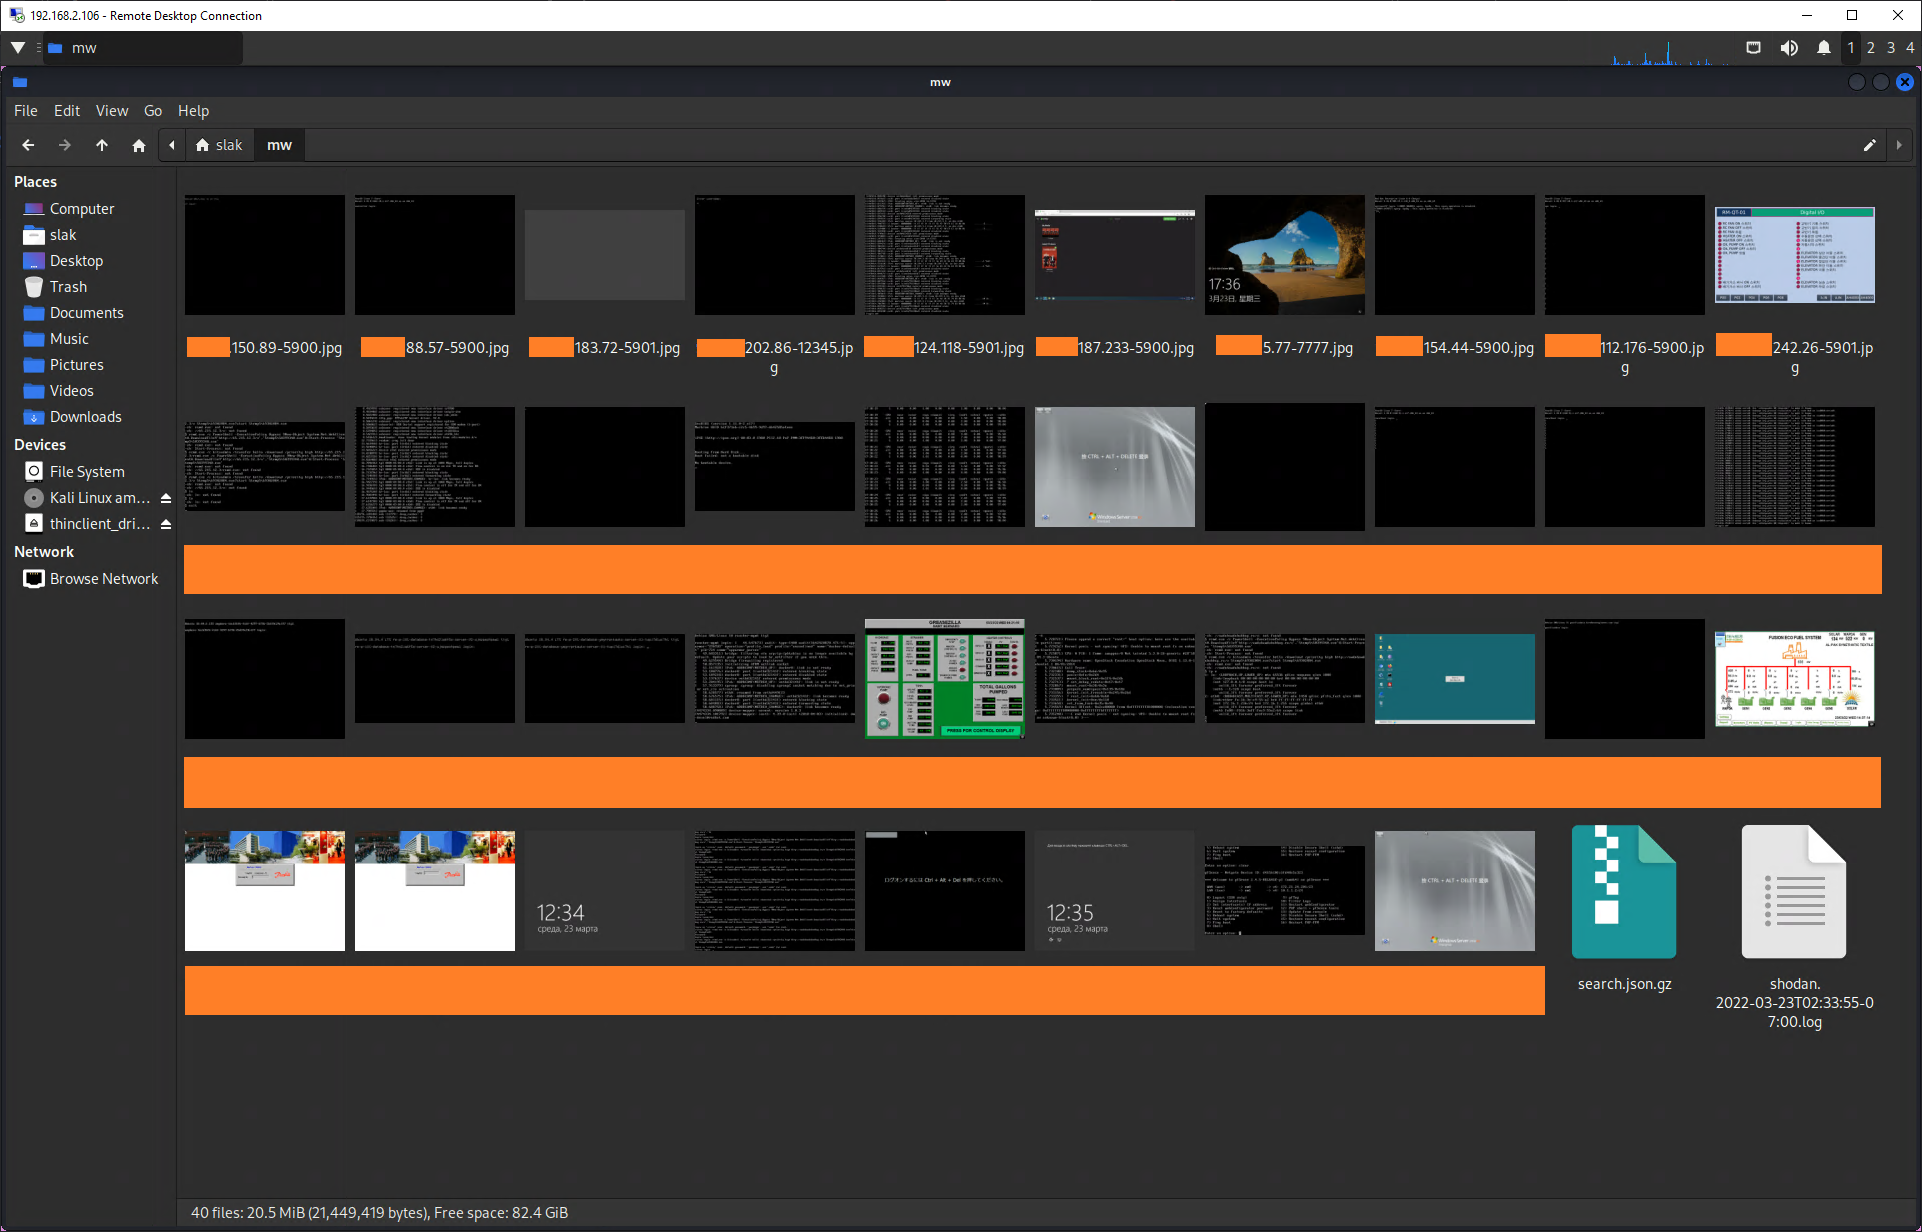
Task: Toggle path edit mode with pencil icon
Action: click(x=1869, y=145)
